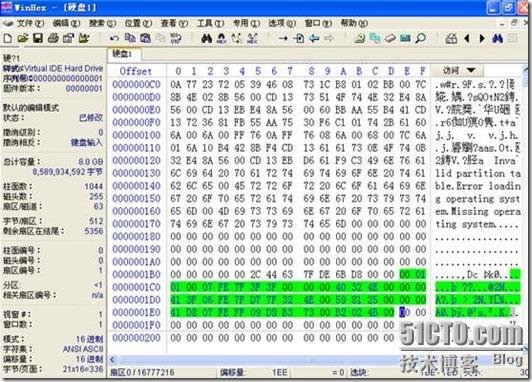This screenshot has width=532, height=382.
Task: Click the Replace hex values icon
Action: [x=252, y=38]
